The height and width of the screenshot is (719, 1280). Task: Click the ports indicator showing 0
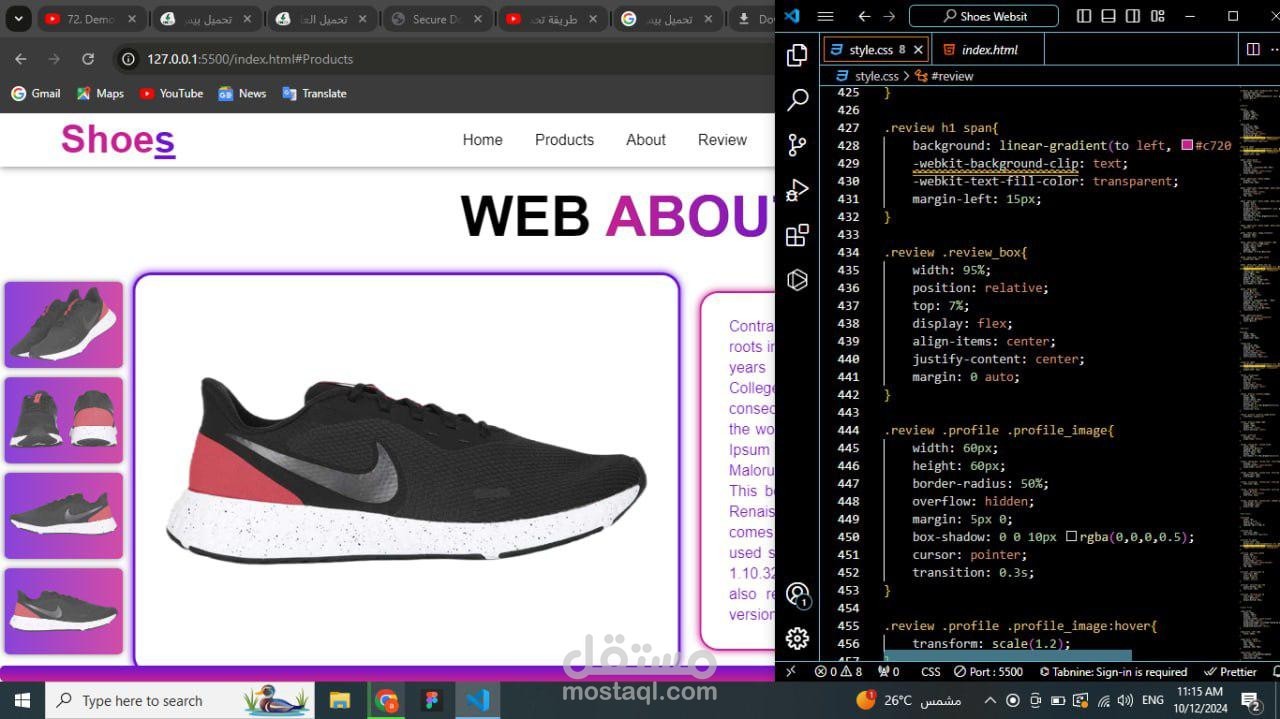[889, 672]
